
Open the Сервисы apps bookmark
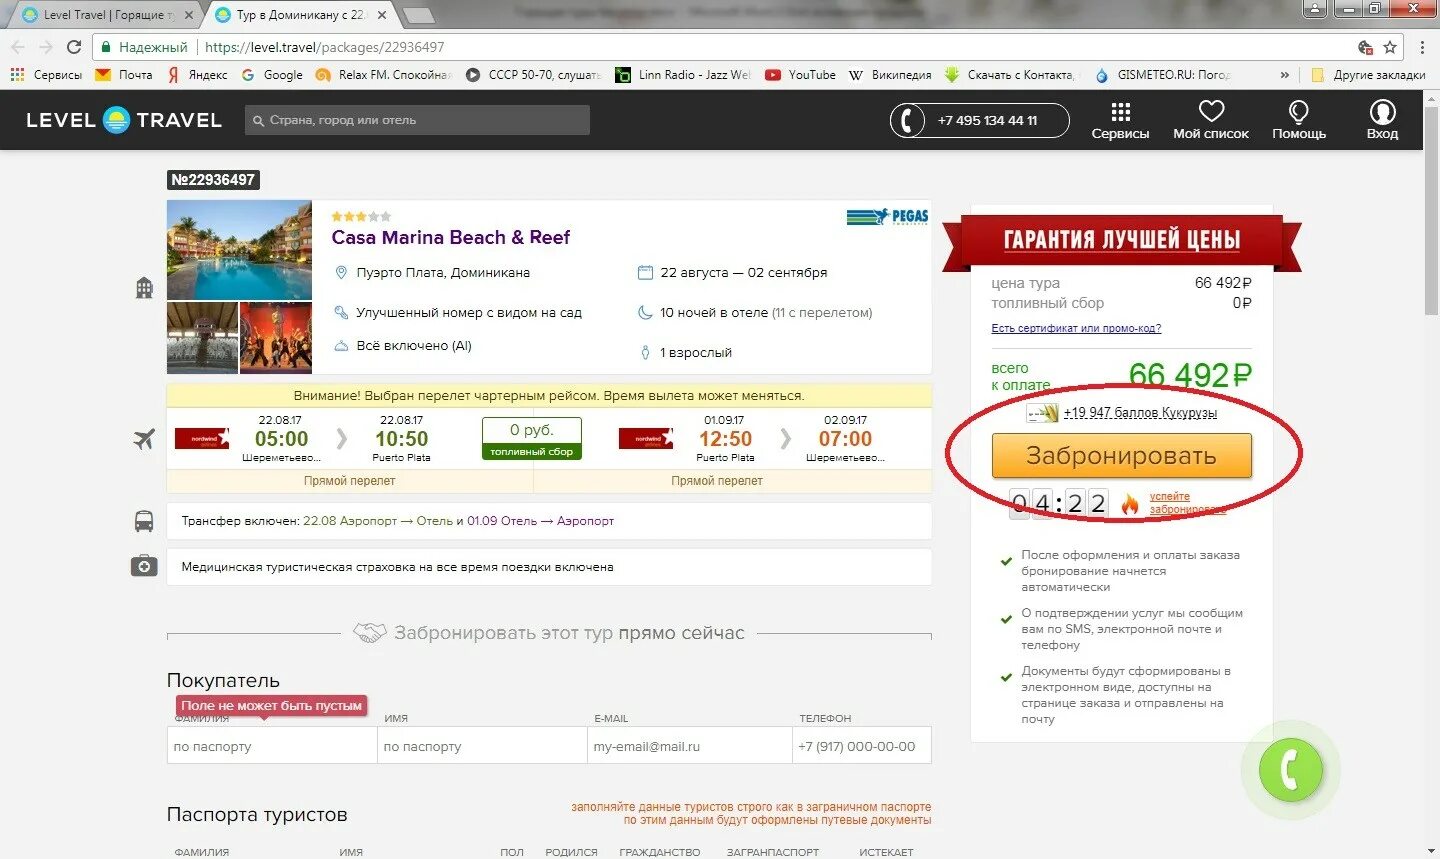(46, 75)
